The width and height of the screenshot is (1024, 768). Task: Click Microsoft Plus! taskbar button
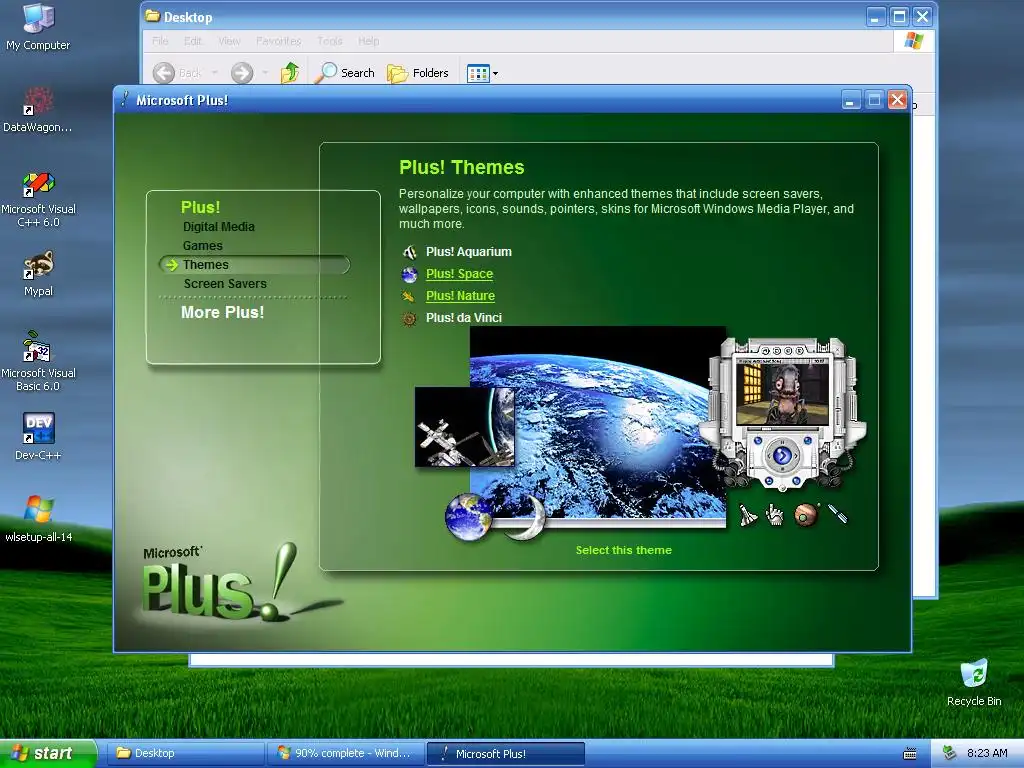[505, 754]
